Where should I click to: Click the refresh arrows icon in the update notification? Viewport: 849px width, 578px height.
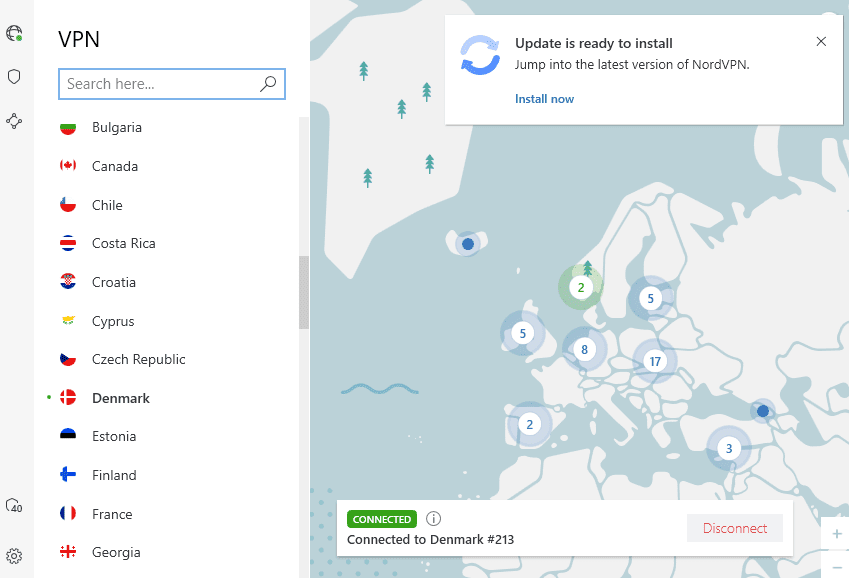click(480, 57)
